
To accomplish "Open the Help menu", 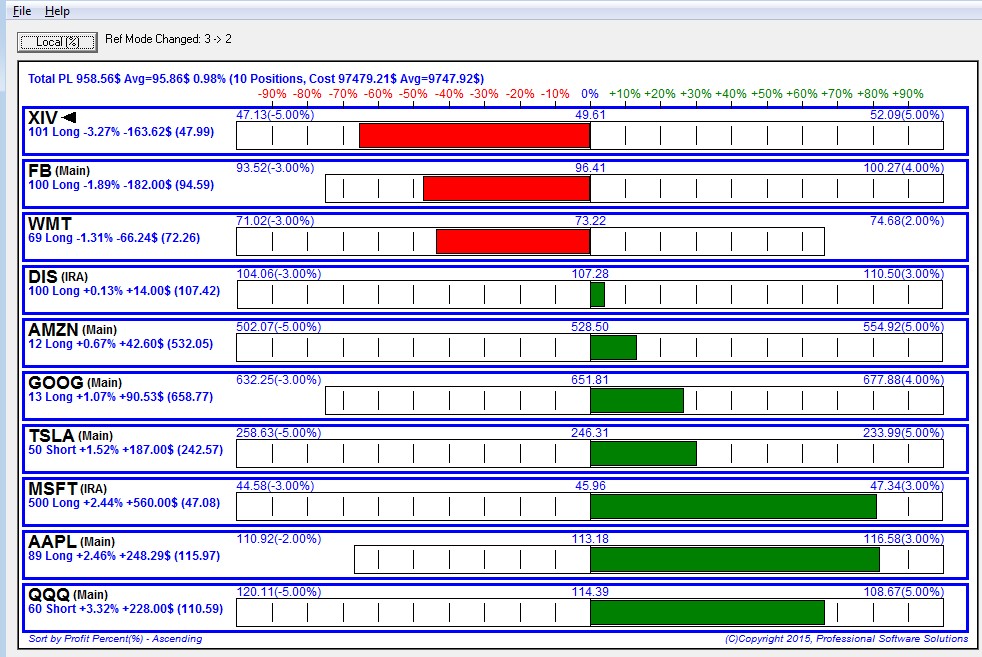I will pyautogui.click(x=57, y=11).
